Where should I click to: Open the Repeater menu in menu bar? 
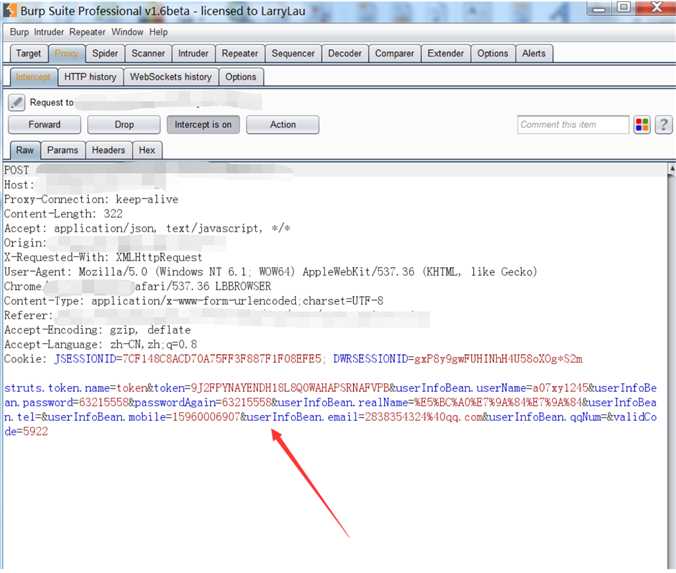[87, 32]
